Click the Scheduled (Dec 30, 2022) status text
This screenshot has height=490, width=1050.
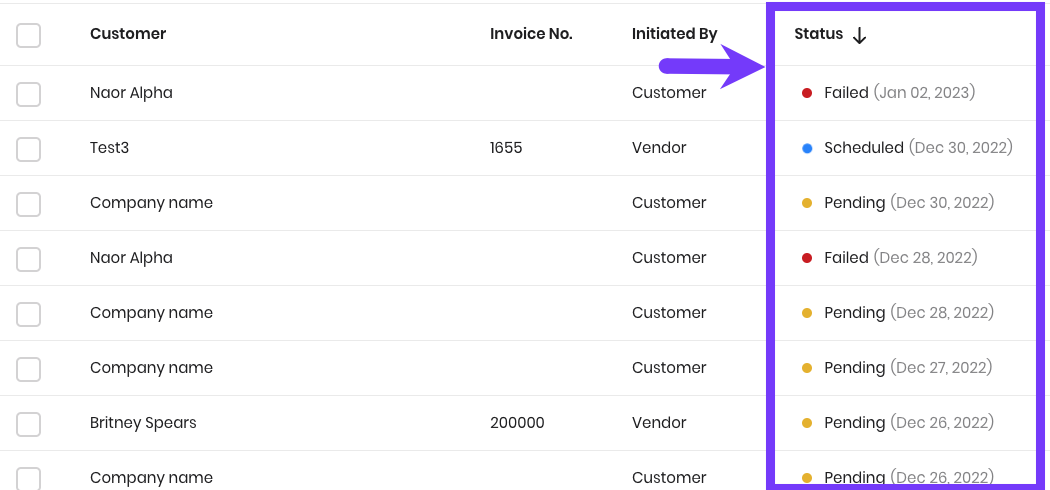[918, 147]
